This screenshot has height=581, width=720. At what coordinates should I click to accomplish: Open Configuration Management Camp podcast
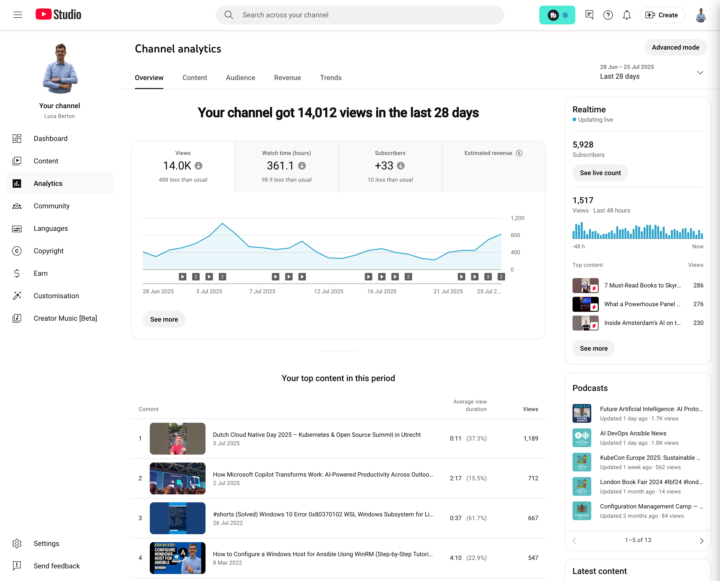(638, 511)
